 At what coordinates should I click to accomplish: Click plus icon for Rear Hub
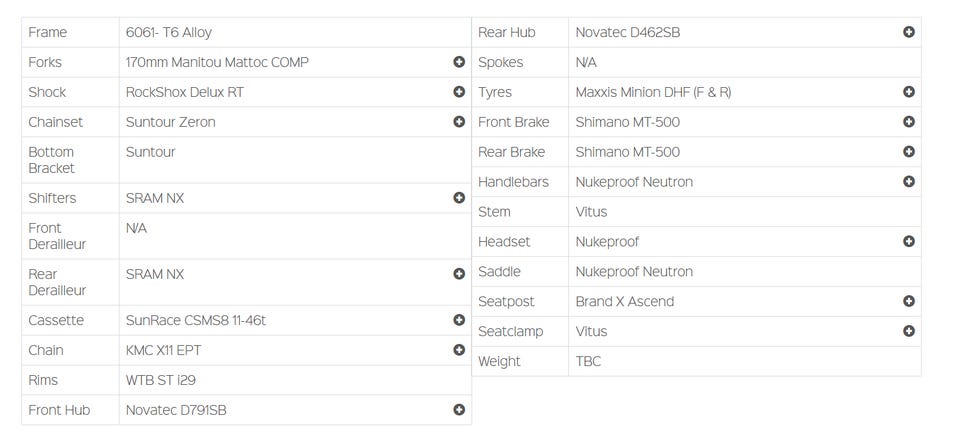pyautogui.click(x=909, y=32)
